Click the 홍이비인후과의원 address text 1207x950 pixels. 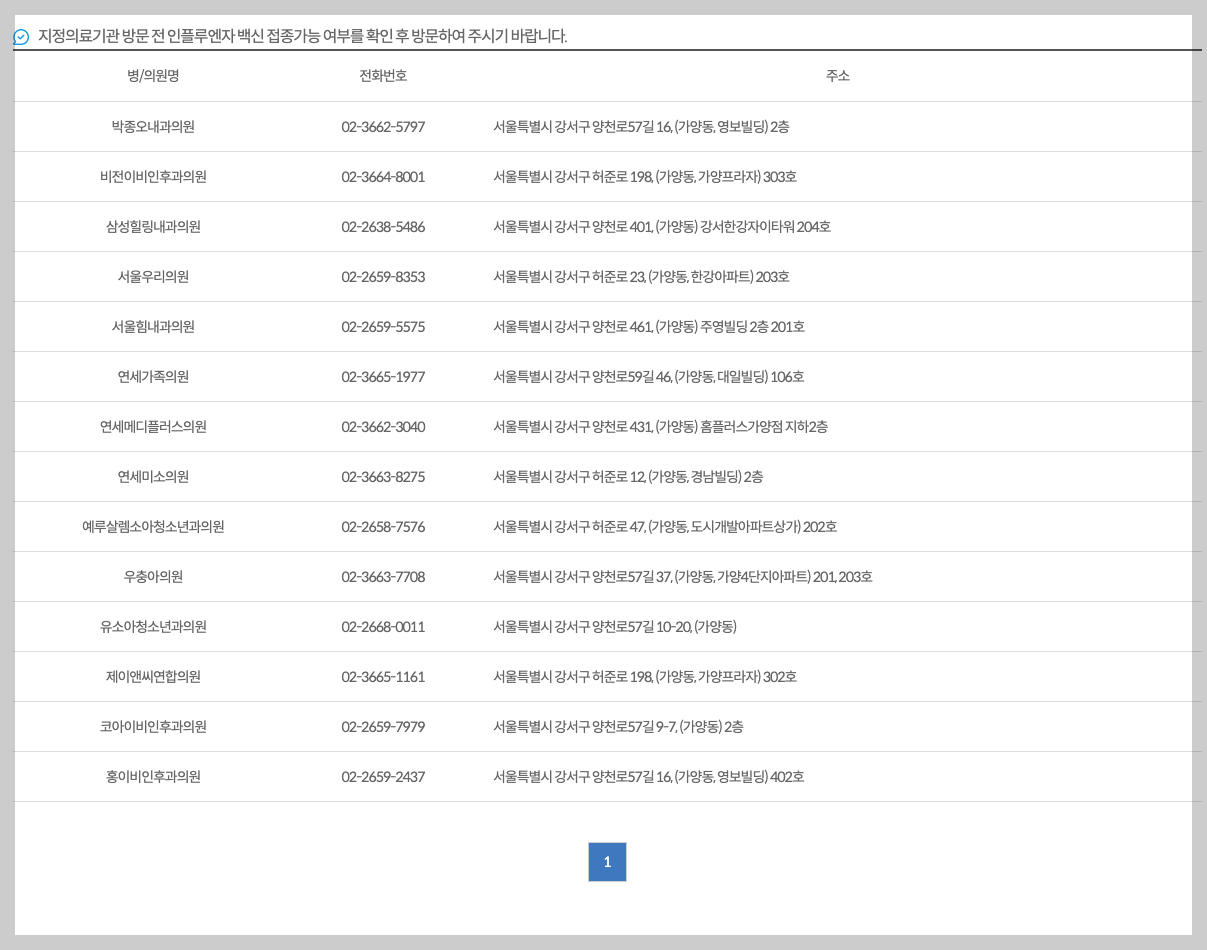[650, 776]
